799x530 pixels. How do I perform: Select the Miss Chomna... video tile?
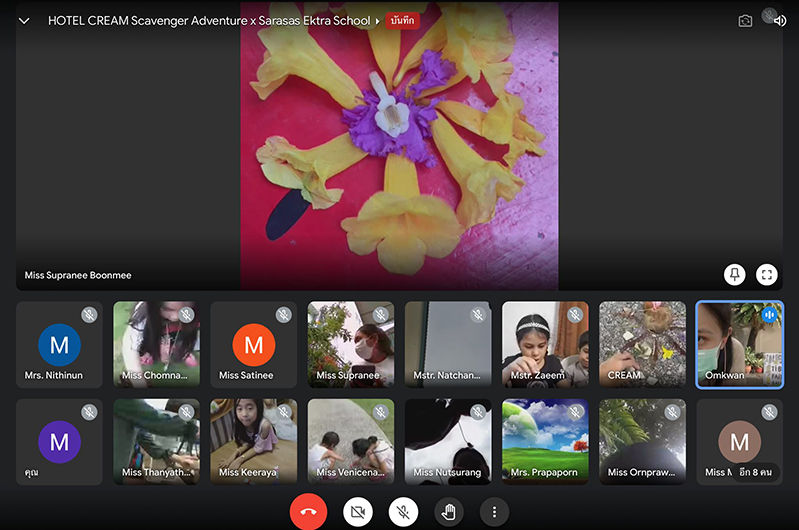point(156,344)
